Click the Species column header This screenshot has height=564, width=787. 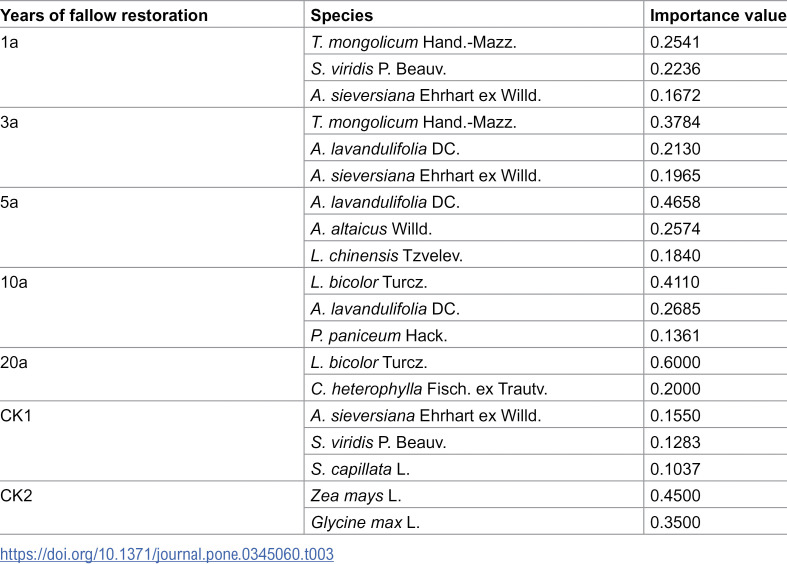(x=342, y=16)
